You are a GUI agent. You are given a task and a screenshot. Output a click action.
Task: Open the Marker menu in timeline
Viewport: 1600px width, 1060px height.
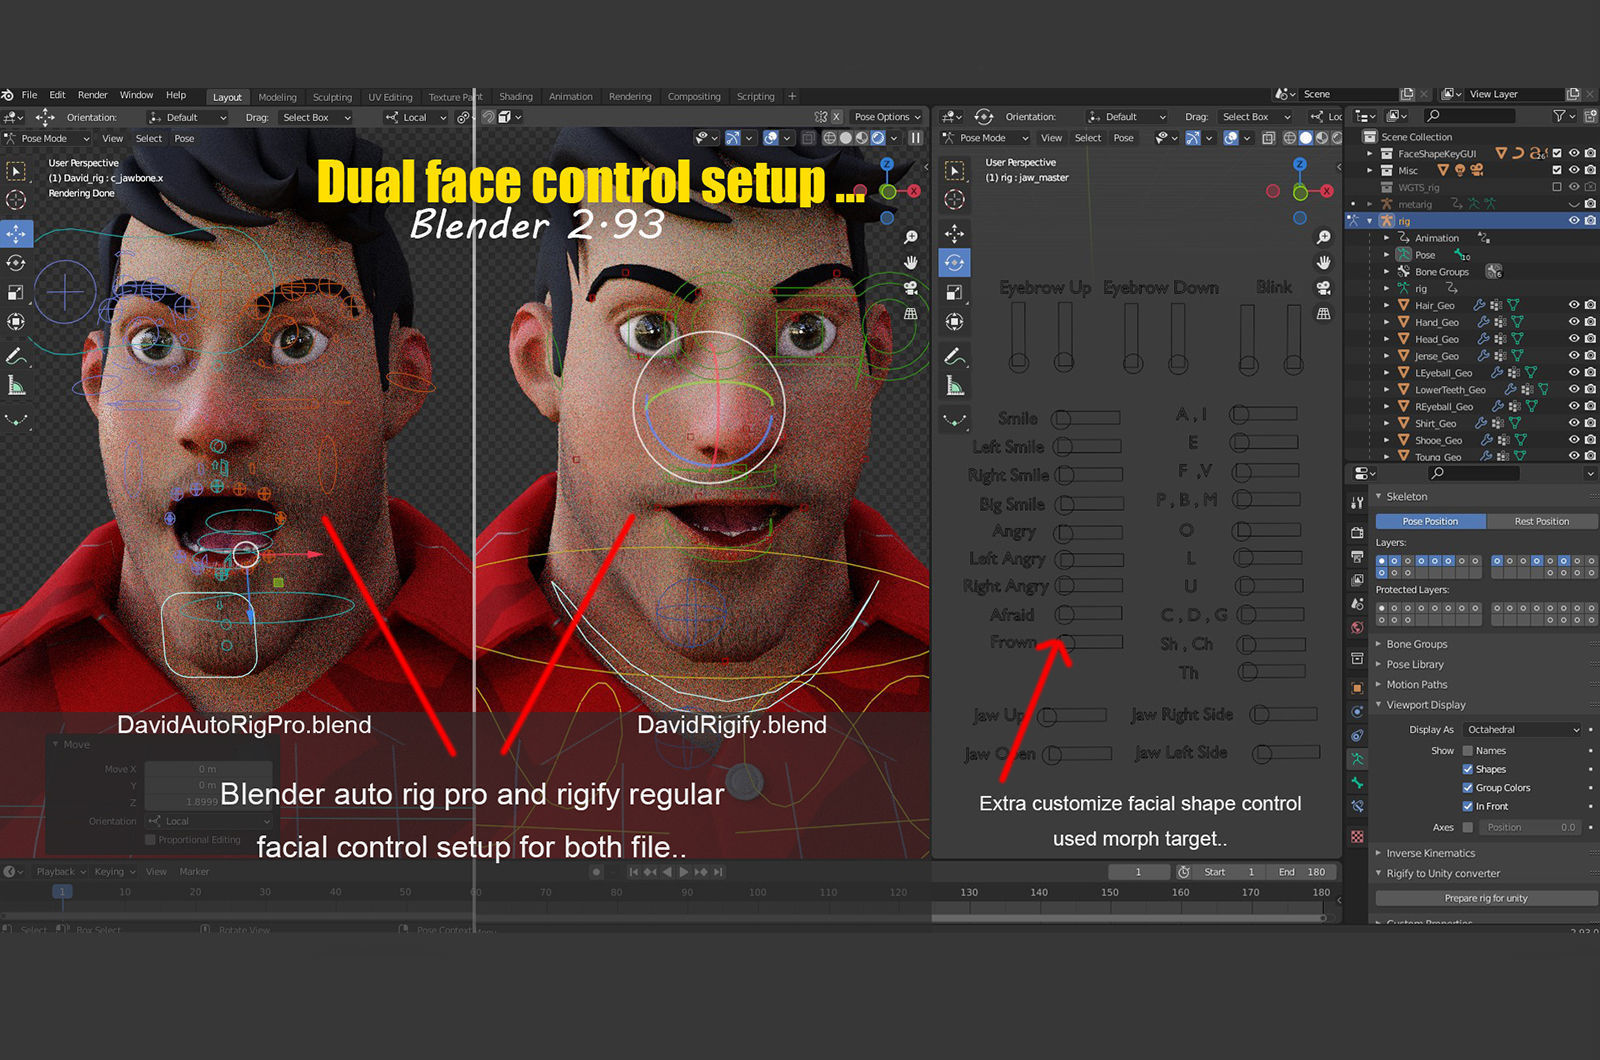(194, 872)
